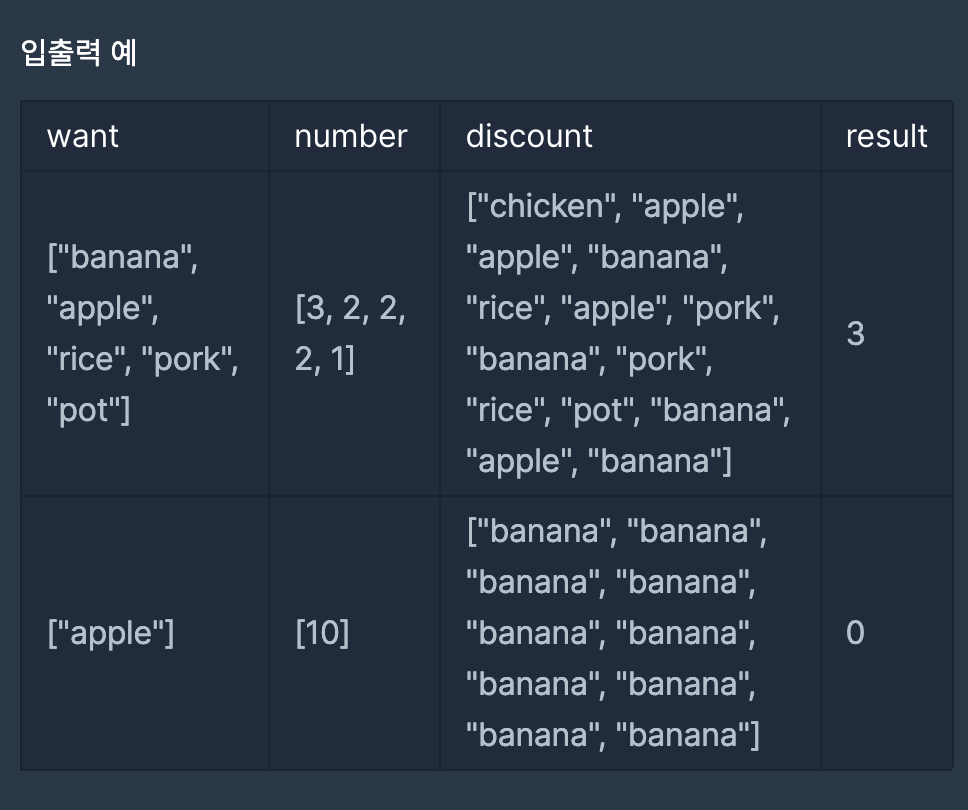The height and width of the screenshot is (810, 968).
Task: Click the 입출력 예 heading
Action: pyautogui.click(x=79, y=53)
